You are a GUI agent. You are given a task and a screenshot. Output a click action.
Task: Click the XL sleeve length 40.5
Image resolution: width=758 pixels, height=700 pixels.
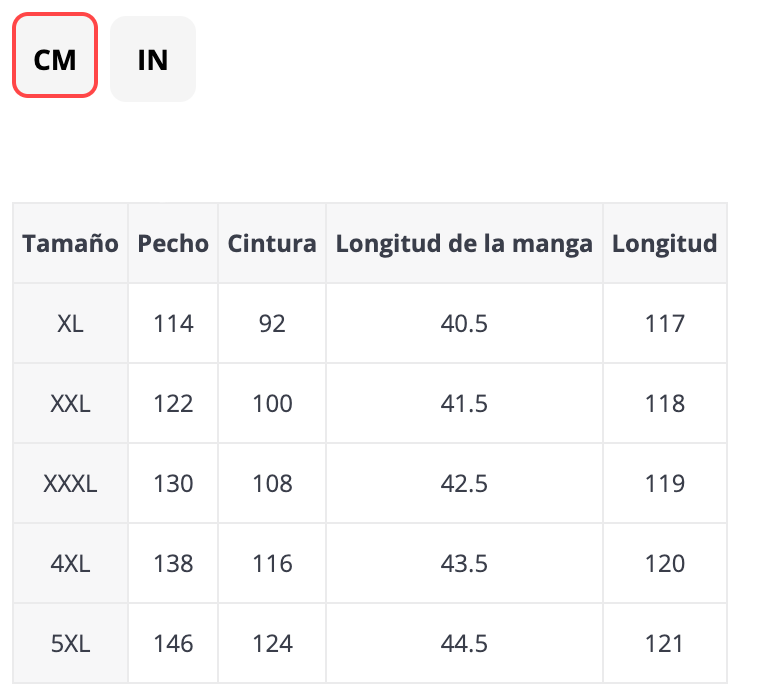(464, 324)
